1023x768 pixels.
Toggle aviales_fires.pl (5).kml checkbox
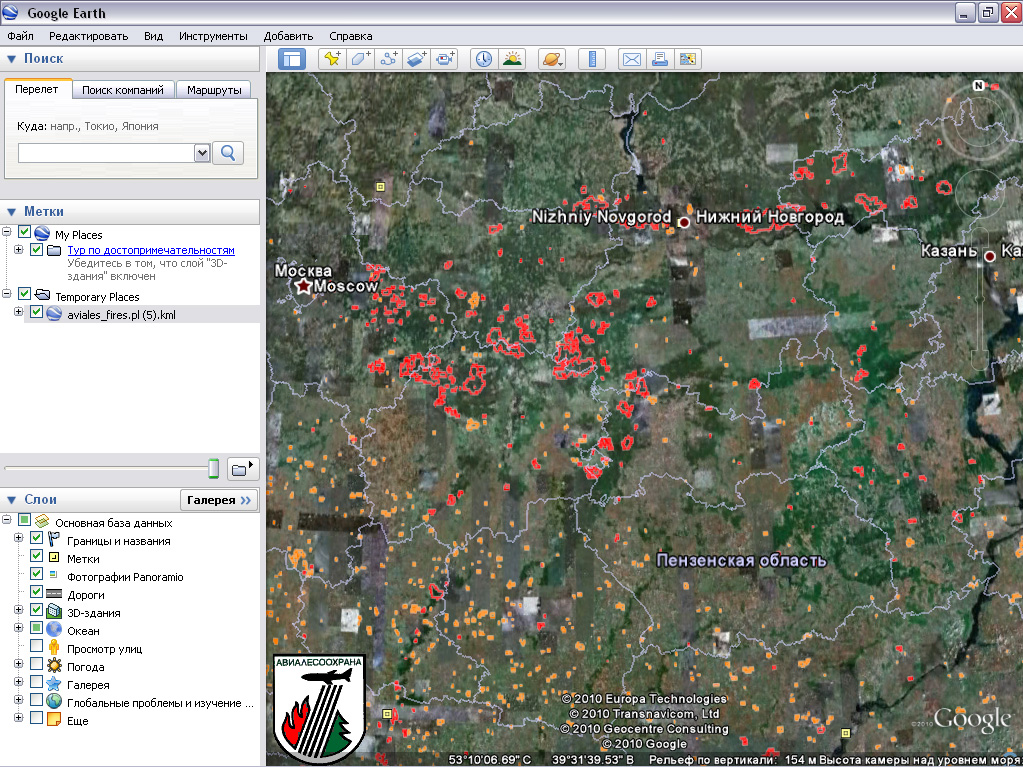tap(37, 312)
